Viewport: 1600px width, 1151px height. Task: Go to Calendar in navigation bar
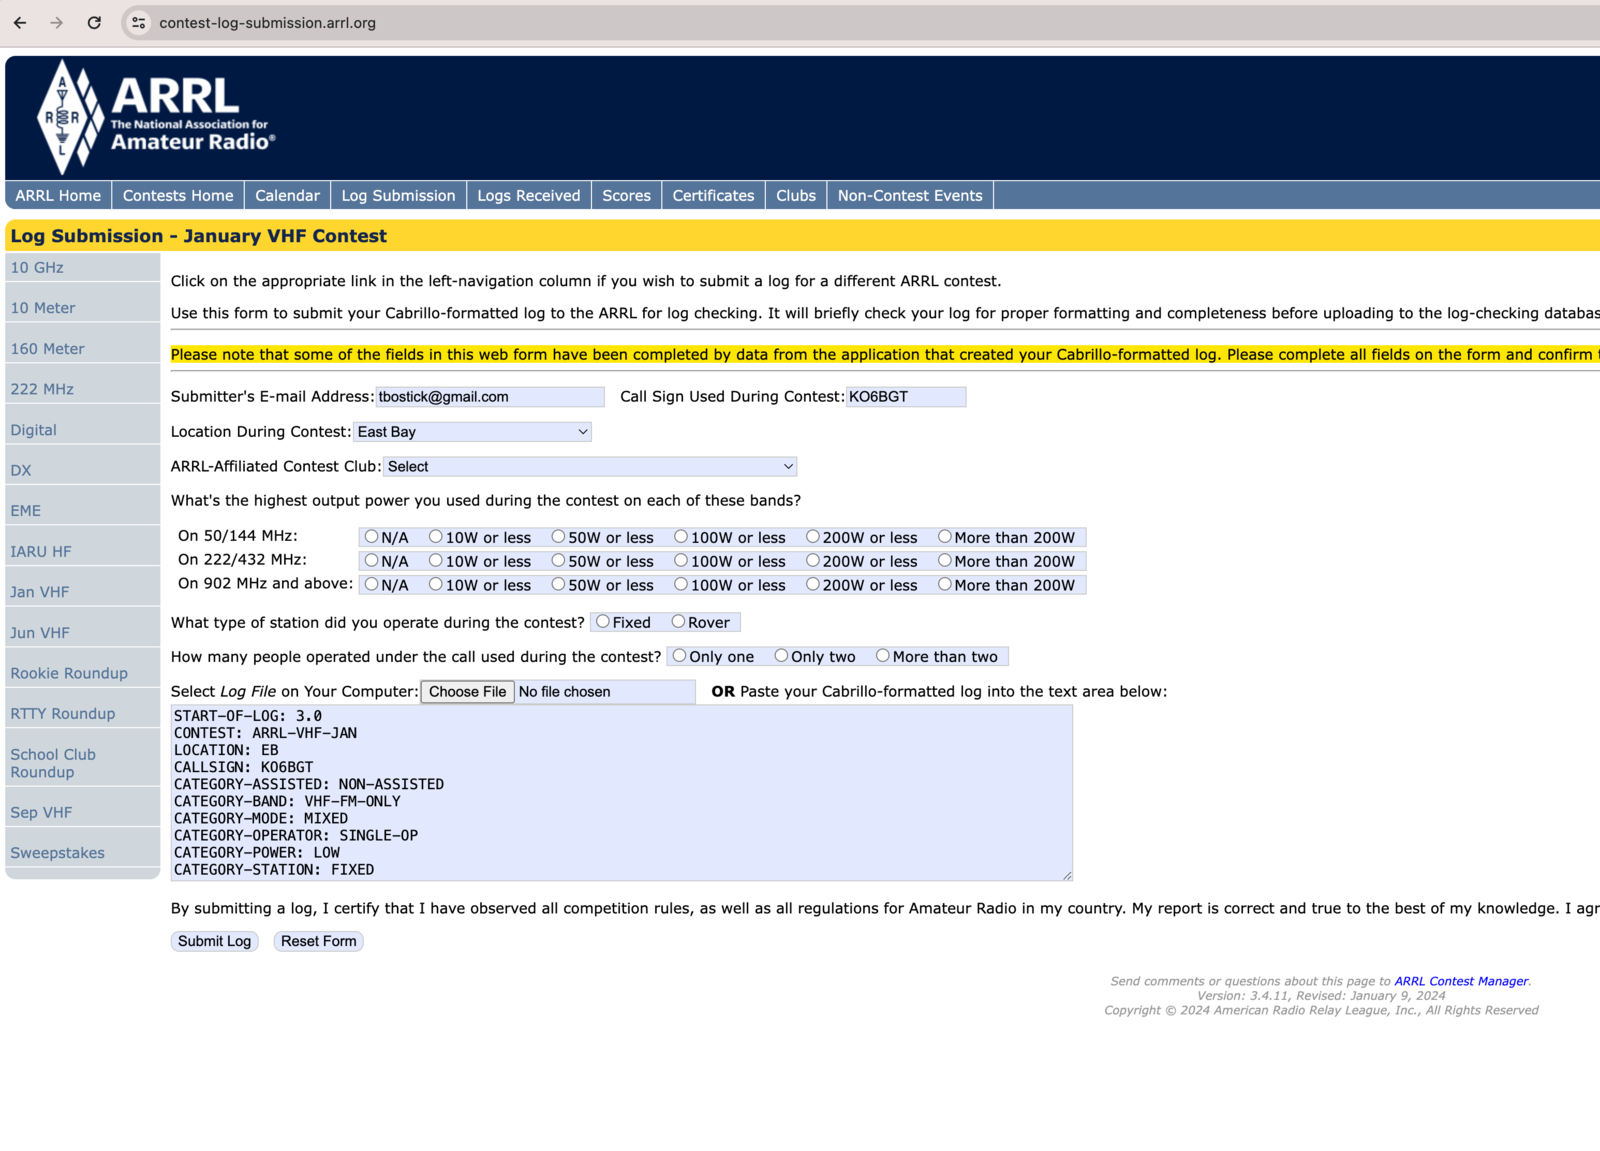pos(287,195)
